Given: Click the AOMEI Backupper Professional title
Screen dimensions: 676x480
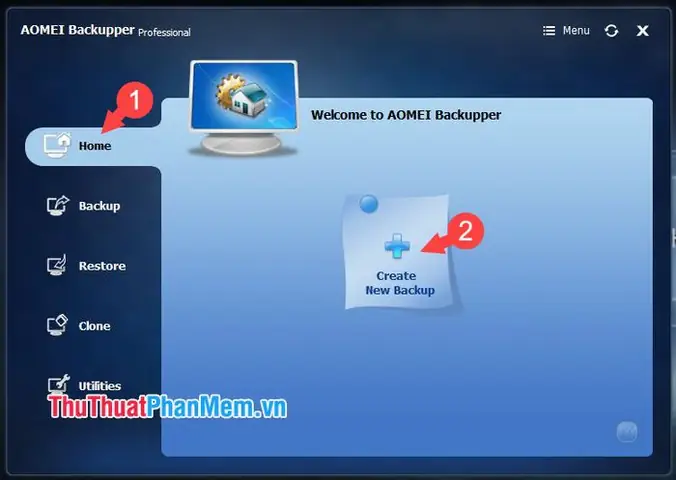Looking at the screenshot, I should (106, 31).
